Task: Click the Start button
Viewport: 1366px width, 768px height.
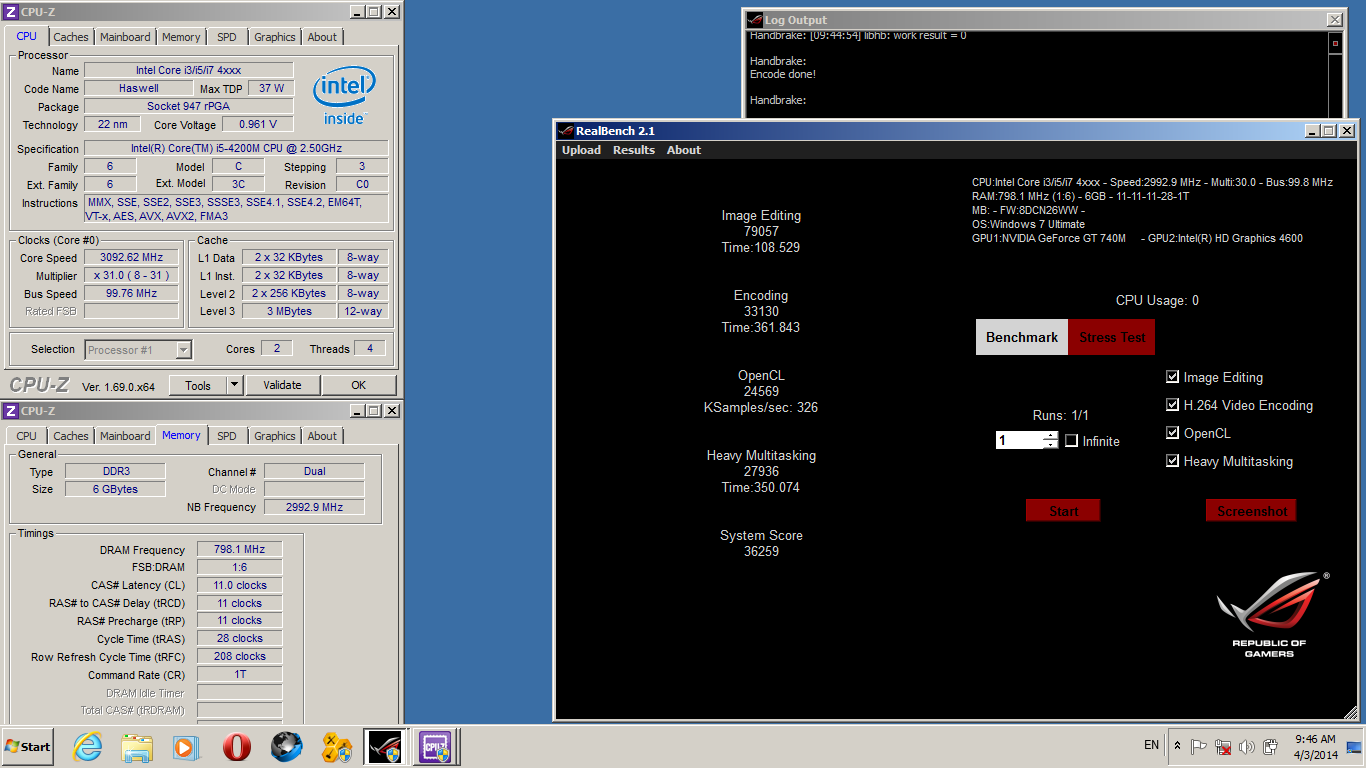Action: tap(28, 746)
